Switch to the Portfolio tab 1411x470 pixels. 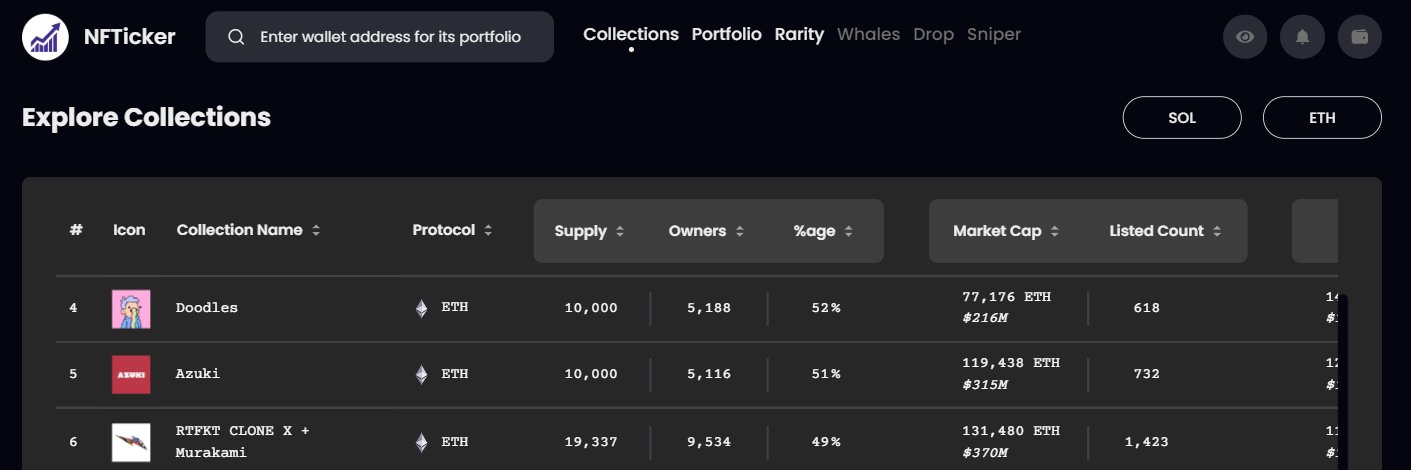727,35
